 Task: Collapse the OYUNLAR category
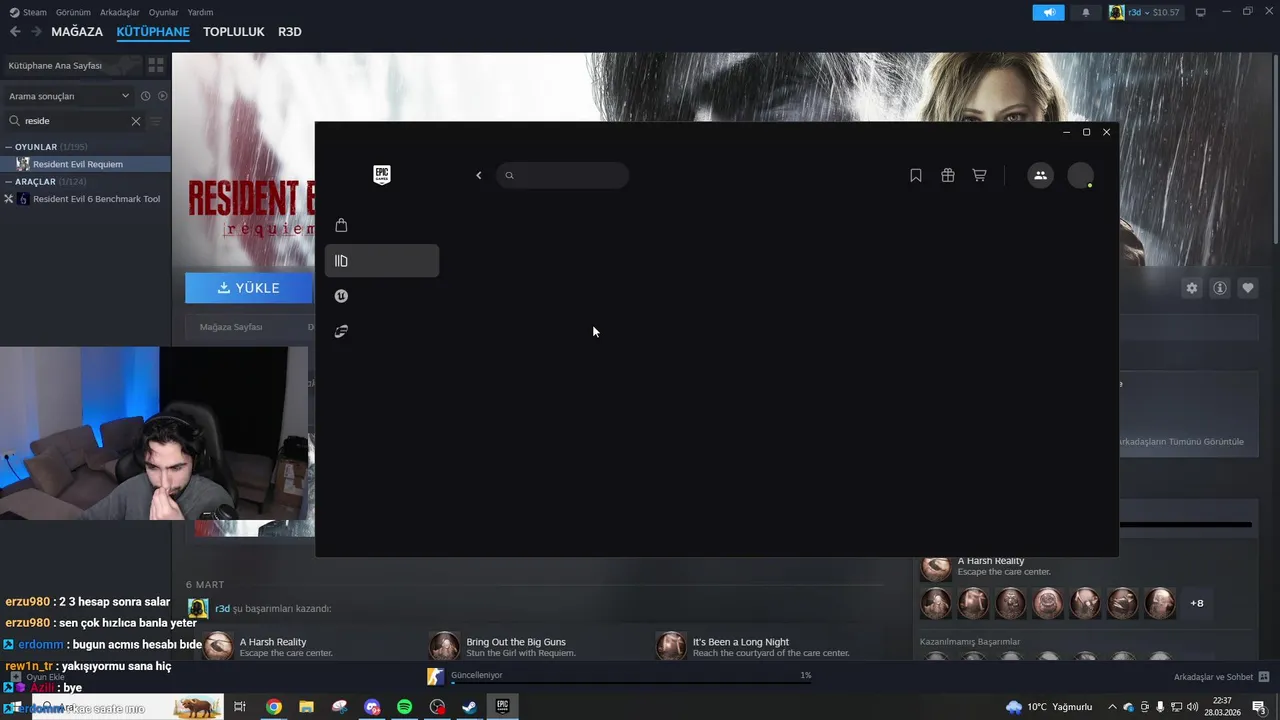[9, 147]
